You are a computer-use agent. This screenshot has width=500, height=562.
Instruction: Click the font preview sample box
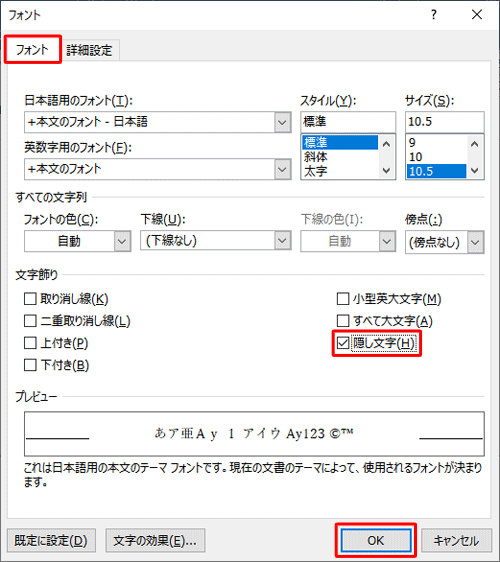tap(254, 434)
